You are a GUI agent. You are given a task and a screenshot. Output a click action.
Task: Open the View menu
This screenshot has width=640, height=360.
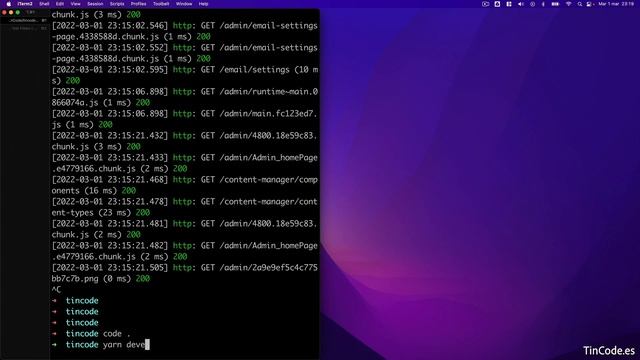pyautogui.click(x=76, y=4)
